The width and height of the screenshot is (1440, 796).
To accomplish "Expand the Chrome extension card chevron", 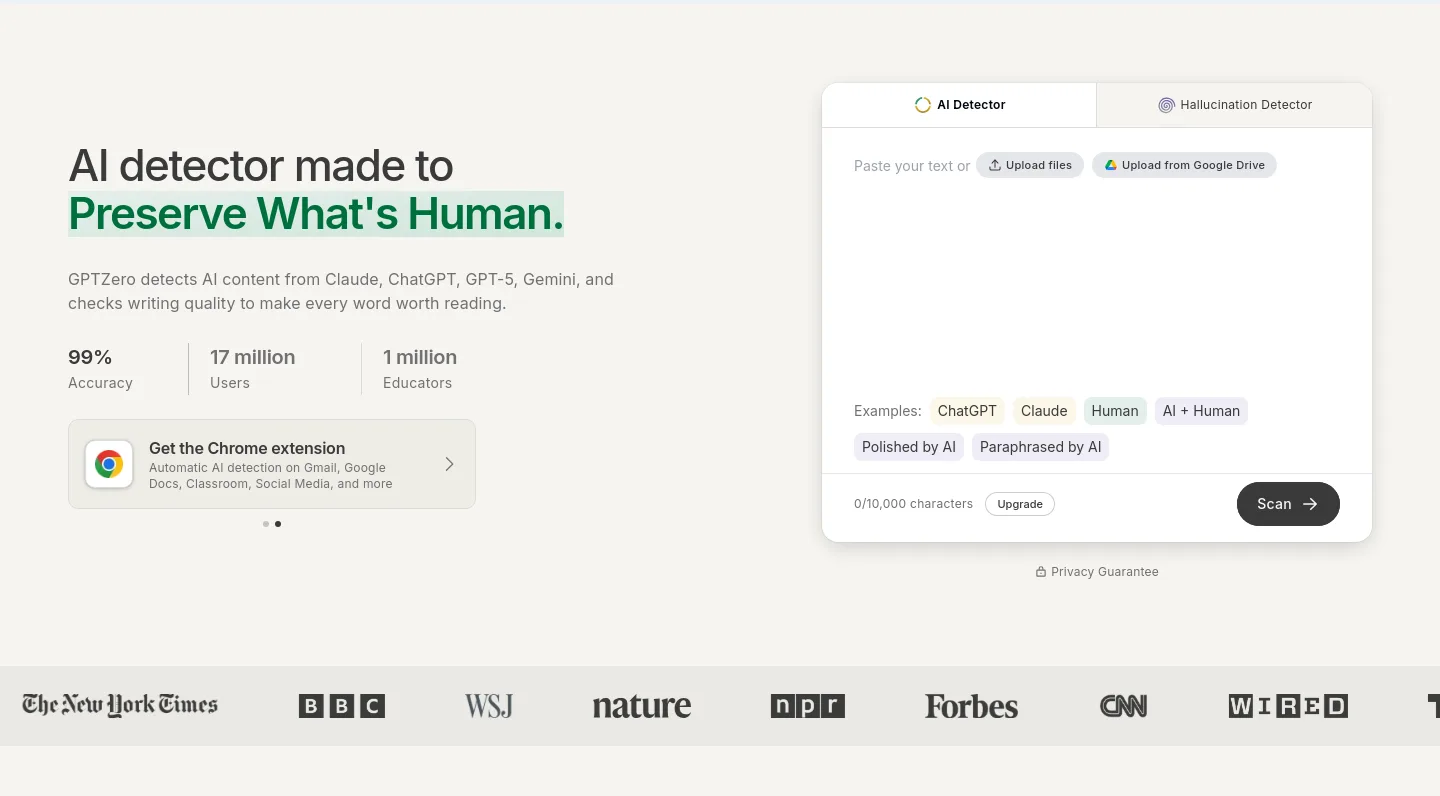I will [x=449, y=464].
